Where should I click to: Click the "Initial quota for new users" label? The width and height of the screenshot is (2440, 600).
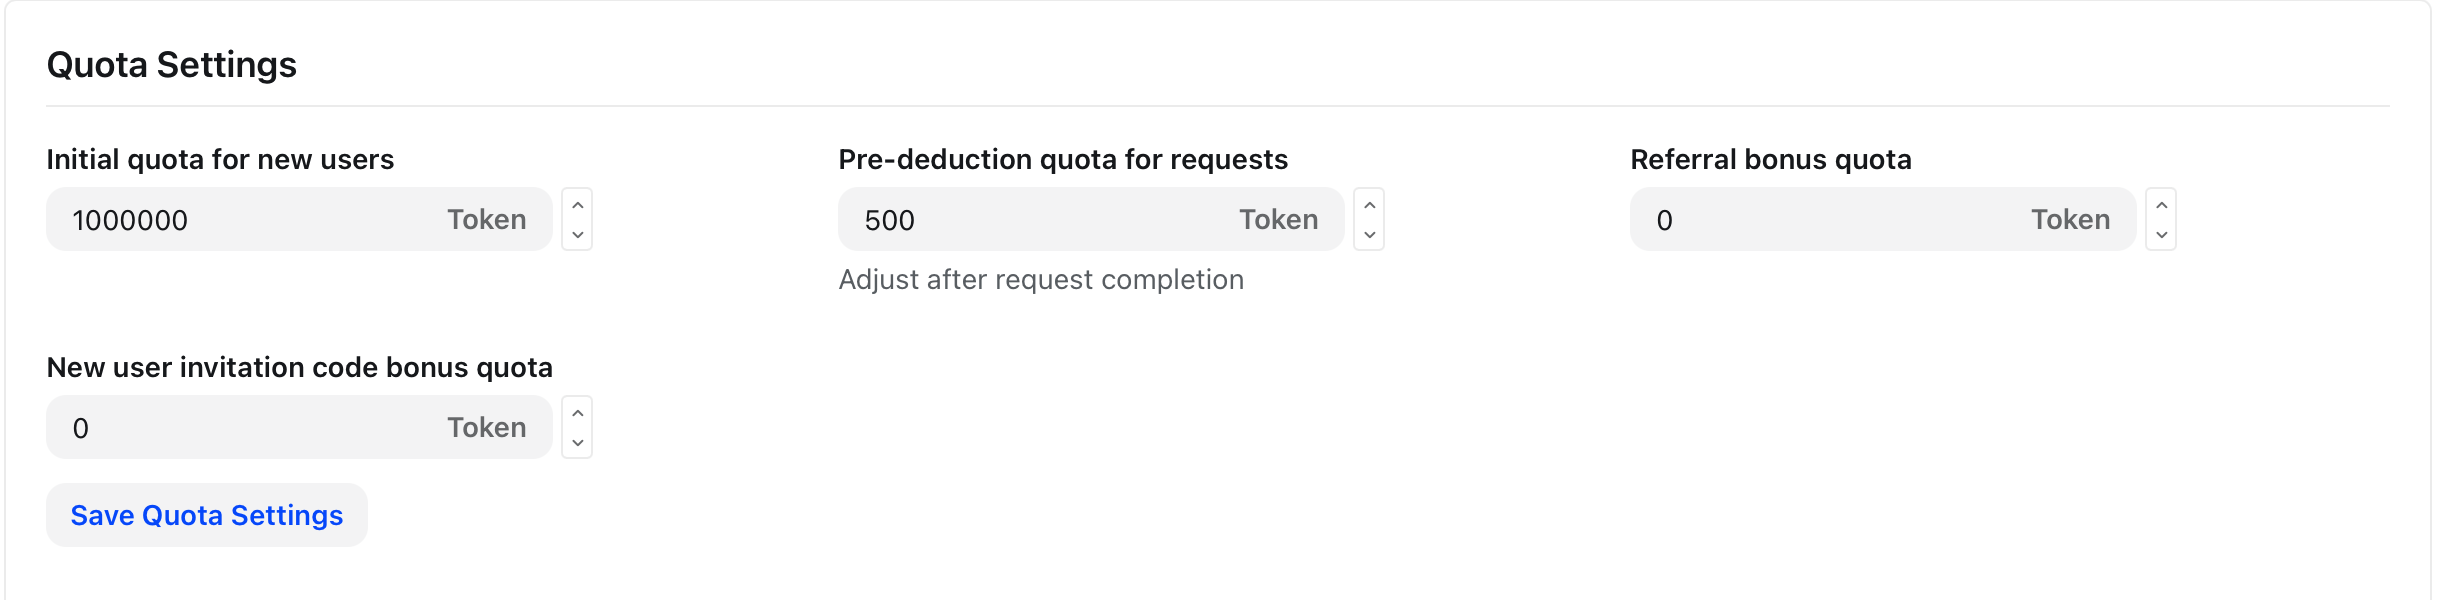220,160
